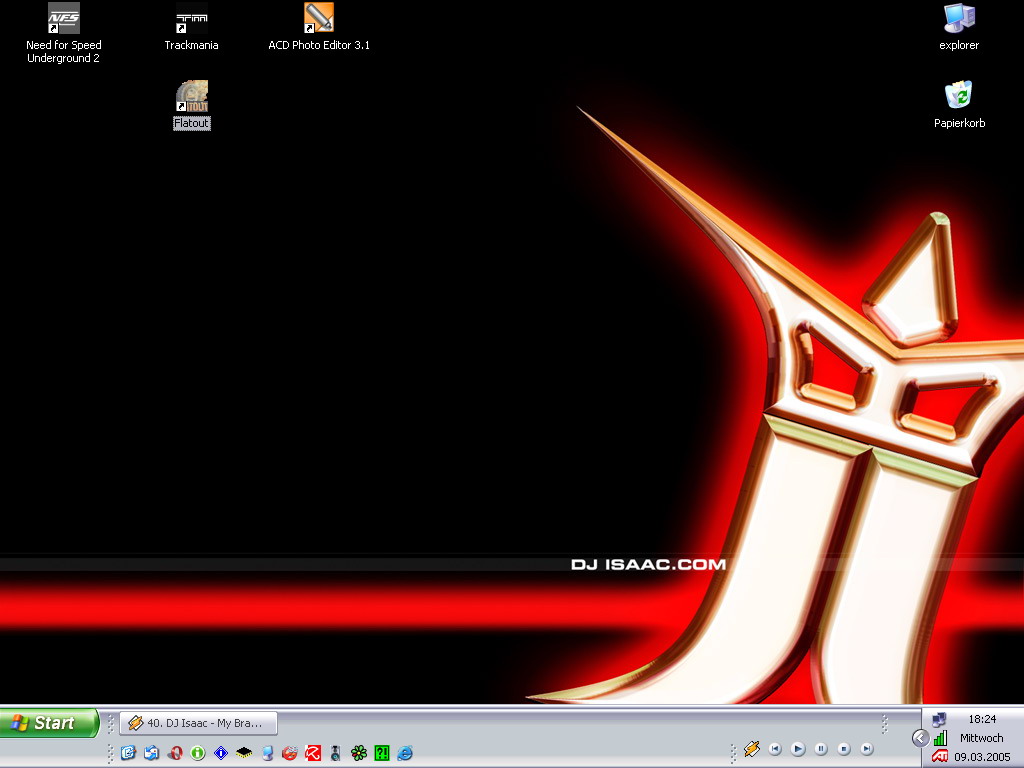Launch Internet Explorer from quick launch
The height and width of the screenshot is (768, 1024).
tap(405, 753)
